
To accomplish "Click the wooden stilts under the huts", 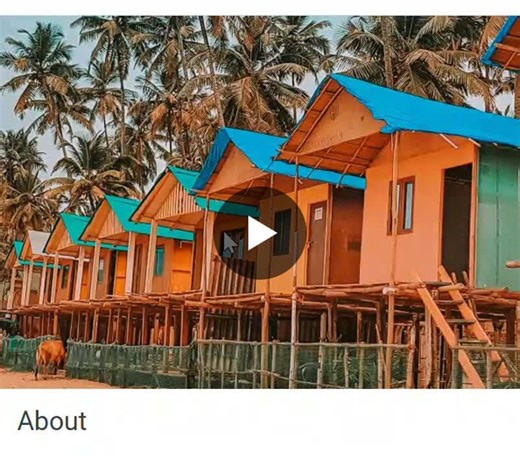I will pyautogui.click(x=233, y=320).
